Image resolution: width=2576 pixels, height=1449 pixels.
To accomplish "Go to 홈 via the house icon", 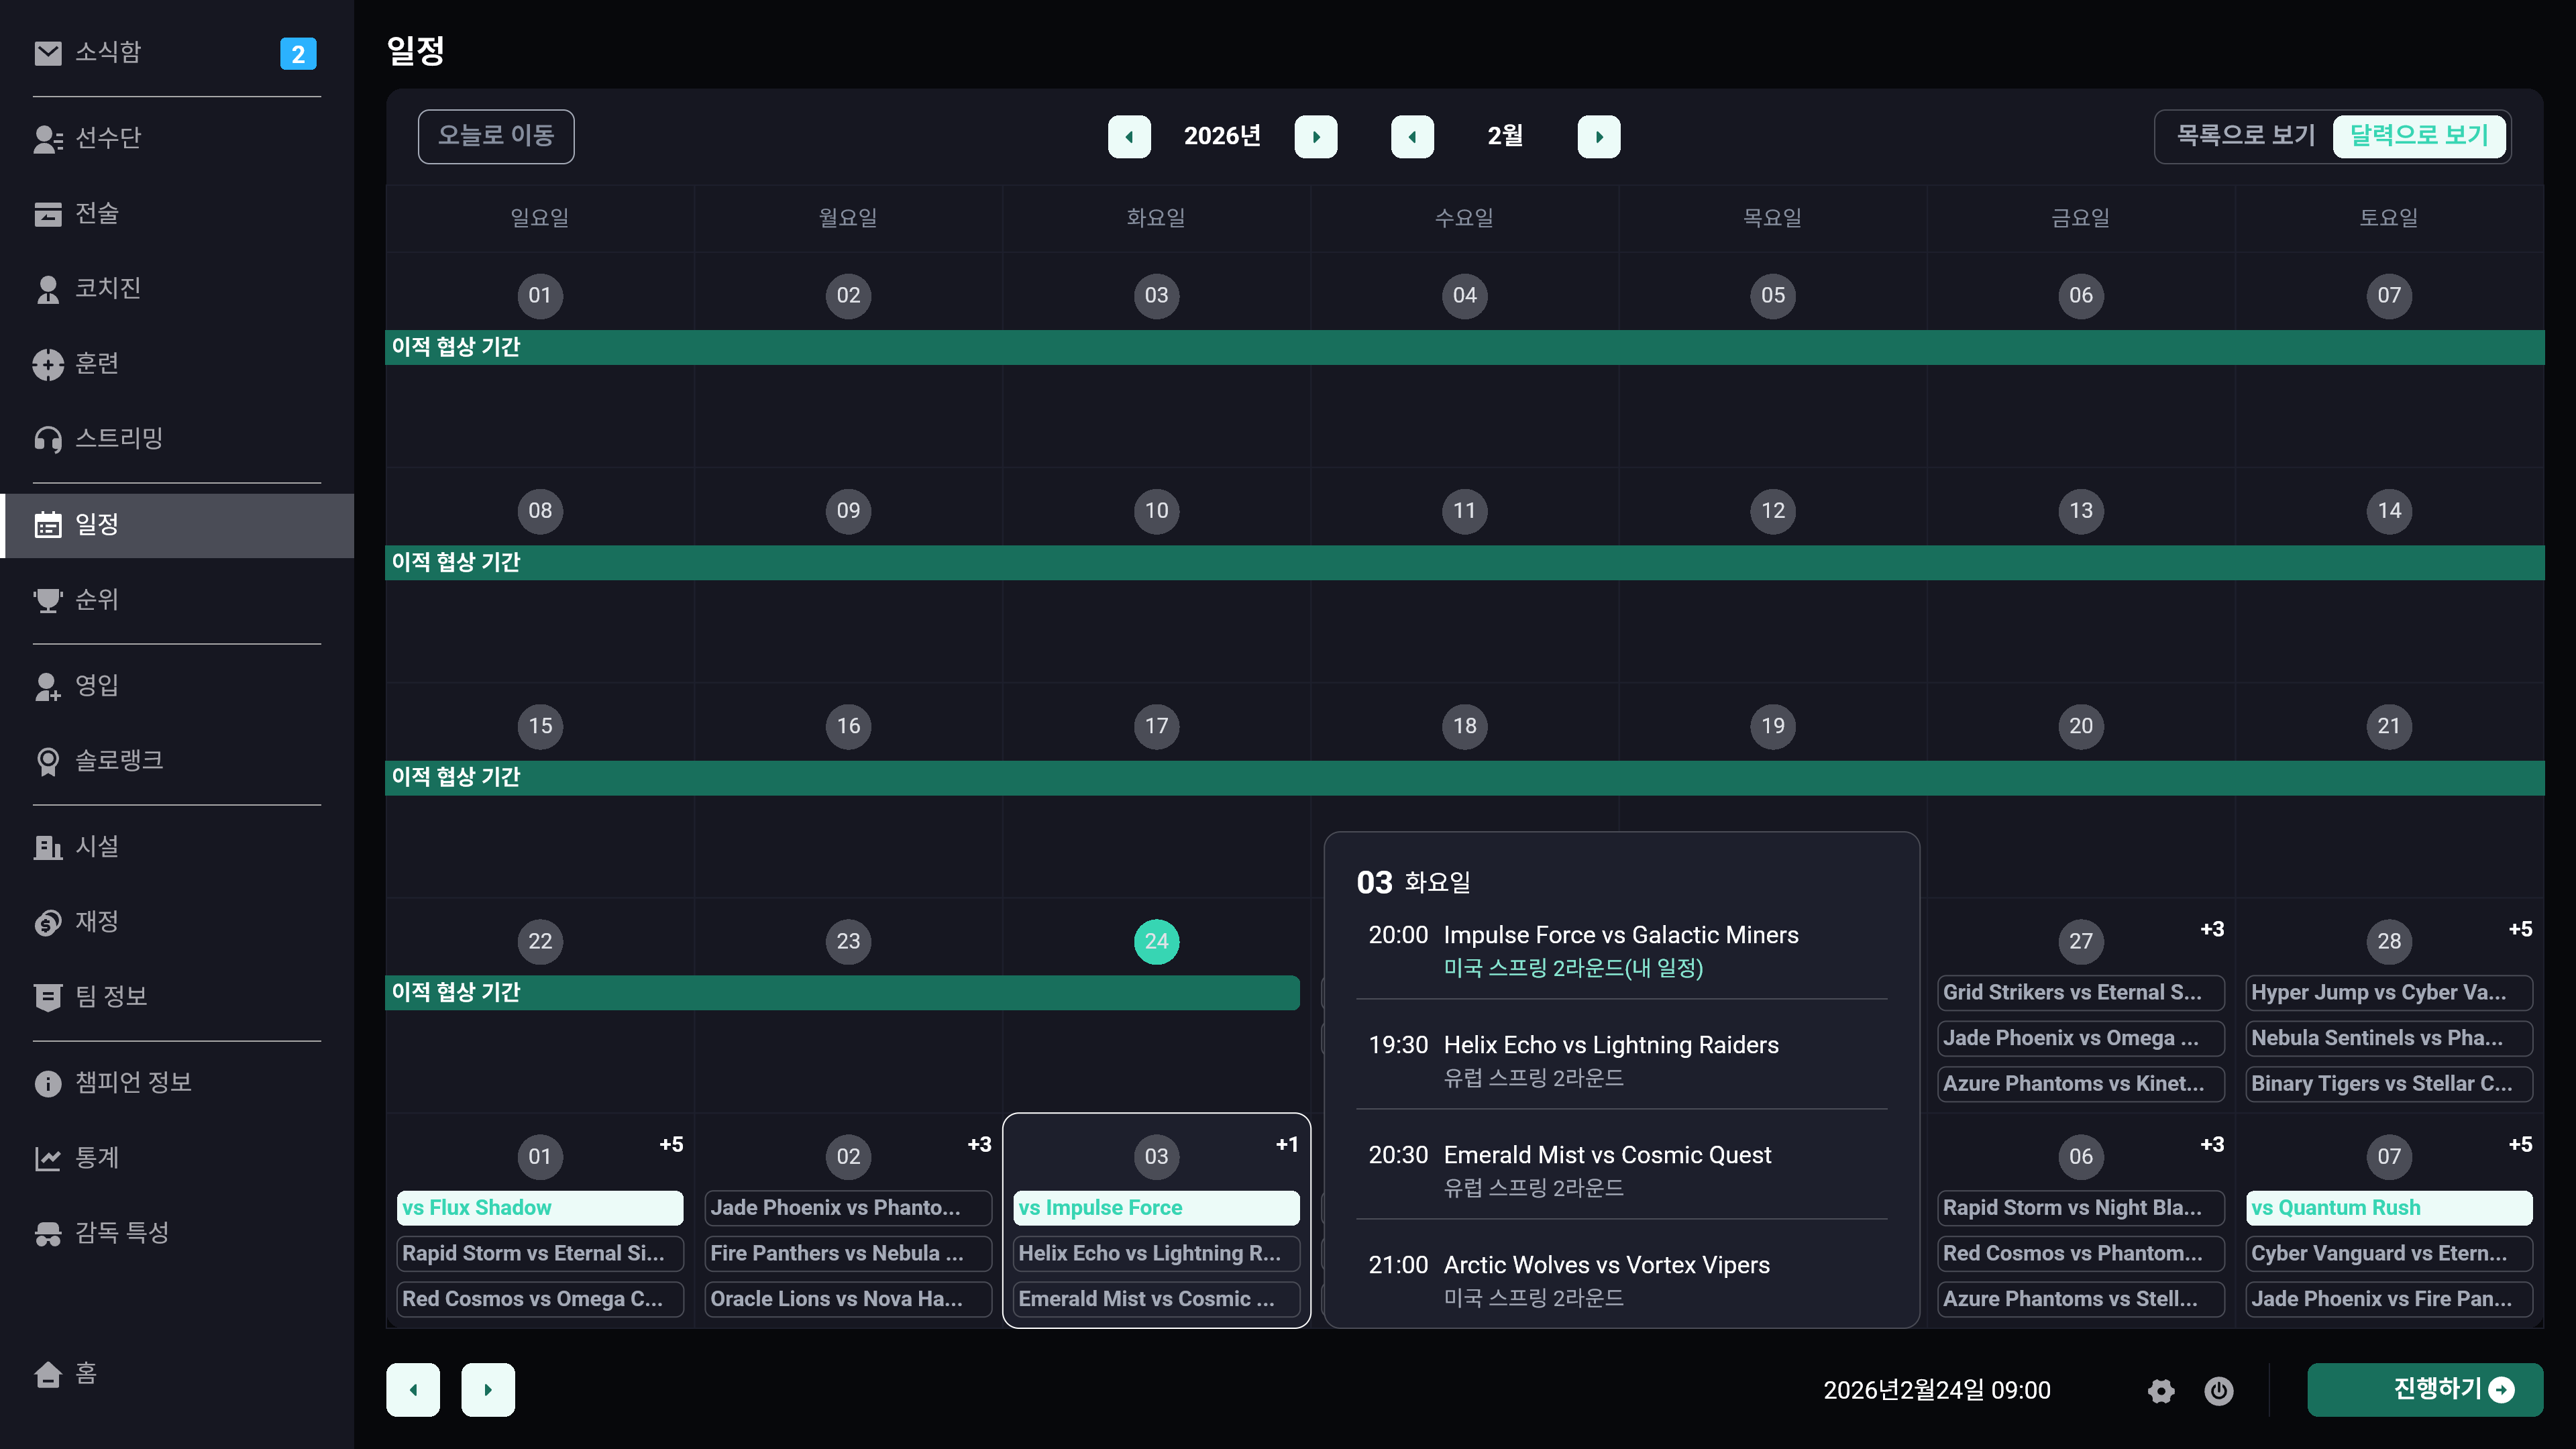I will point(47,1374).
